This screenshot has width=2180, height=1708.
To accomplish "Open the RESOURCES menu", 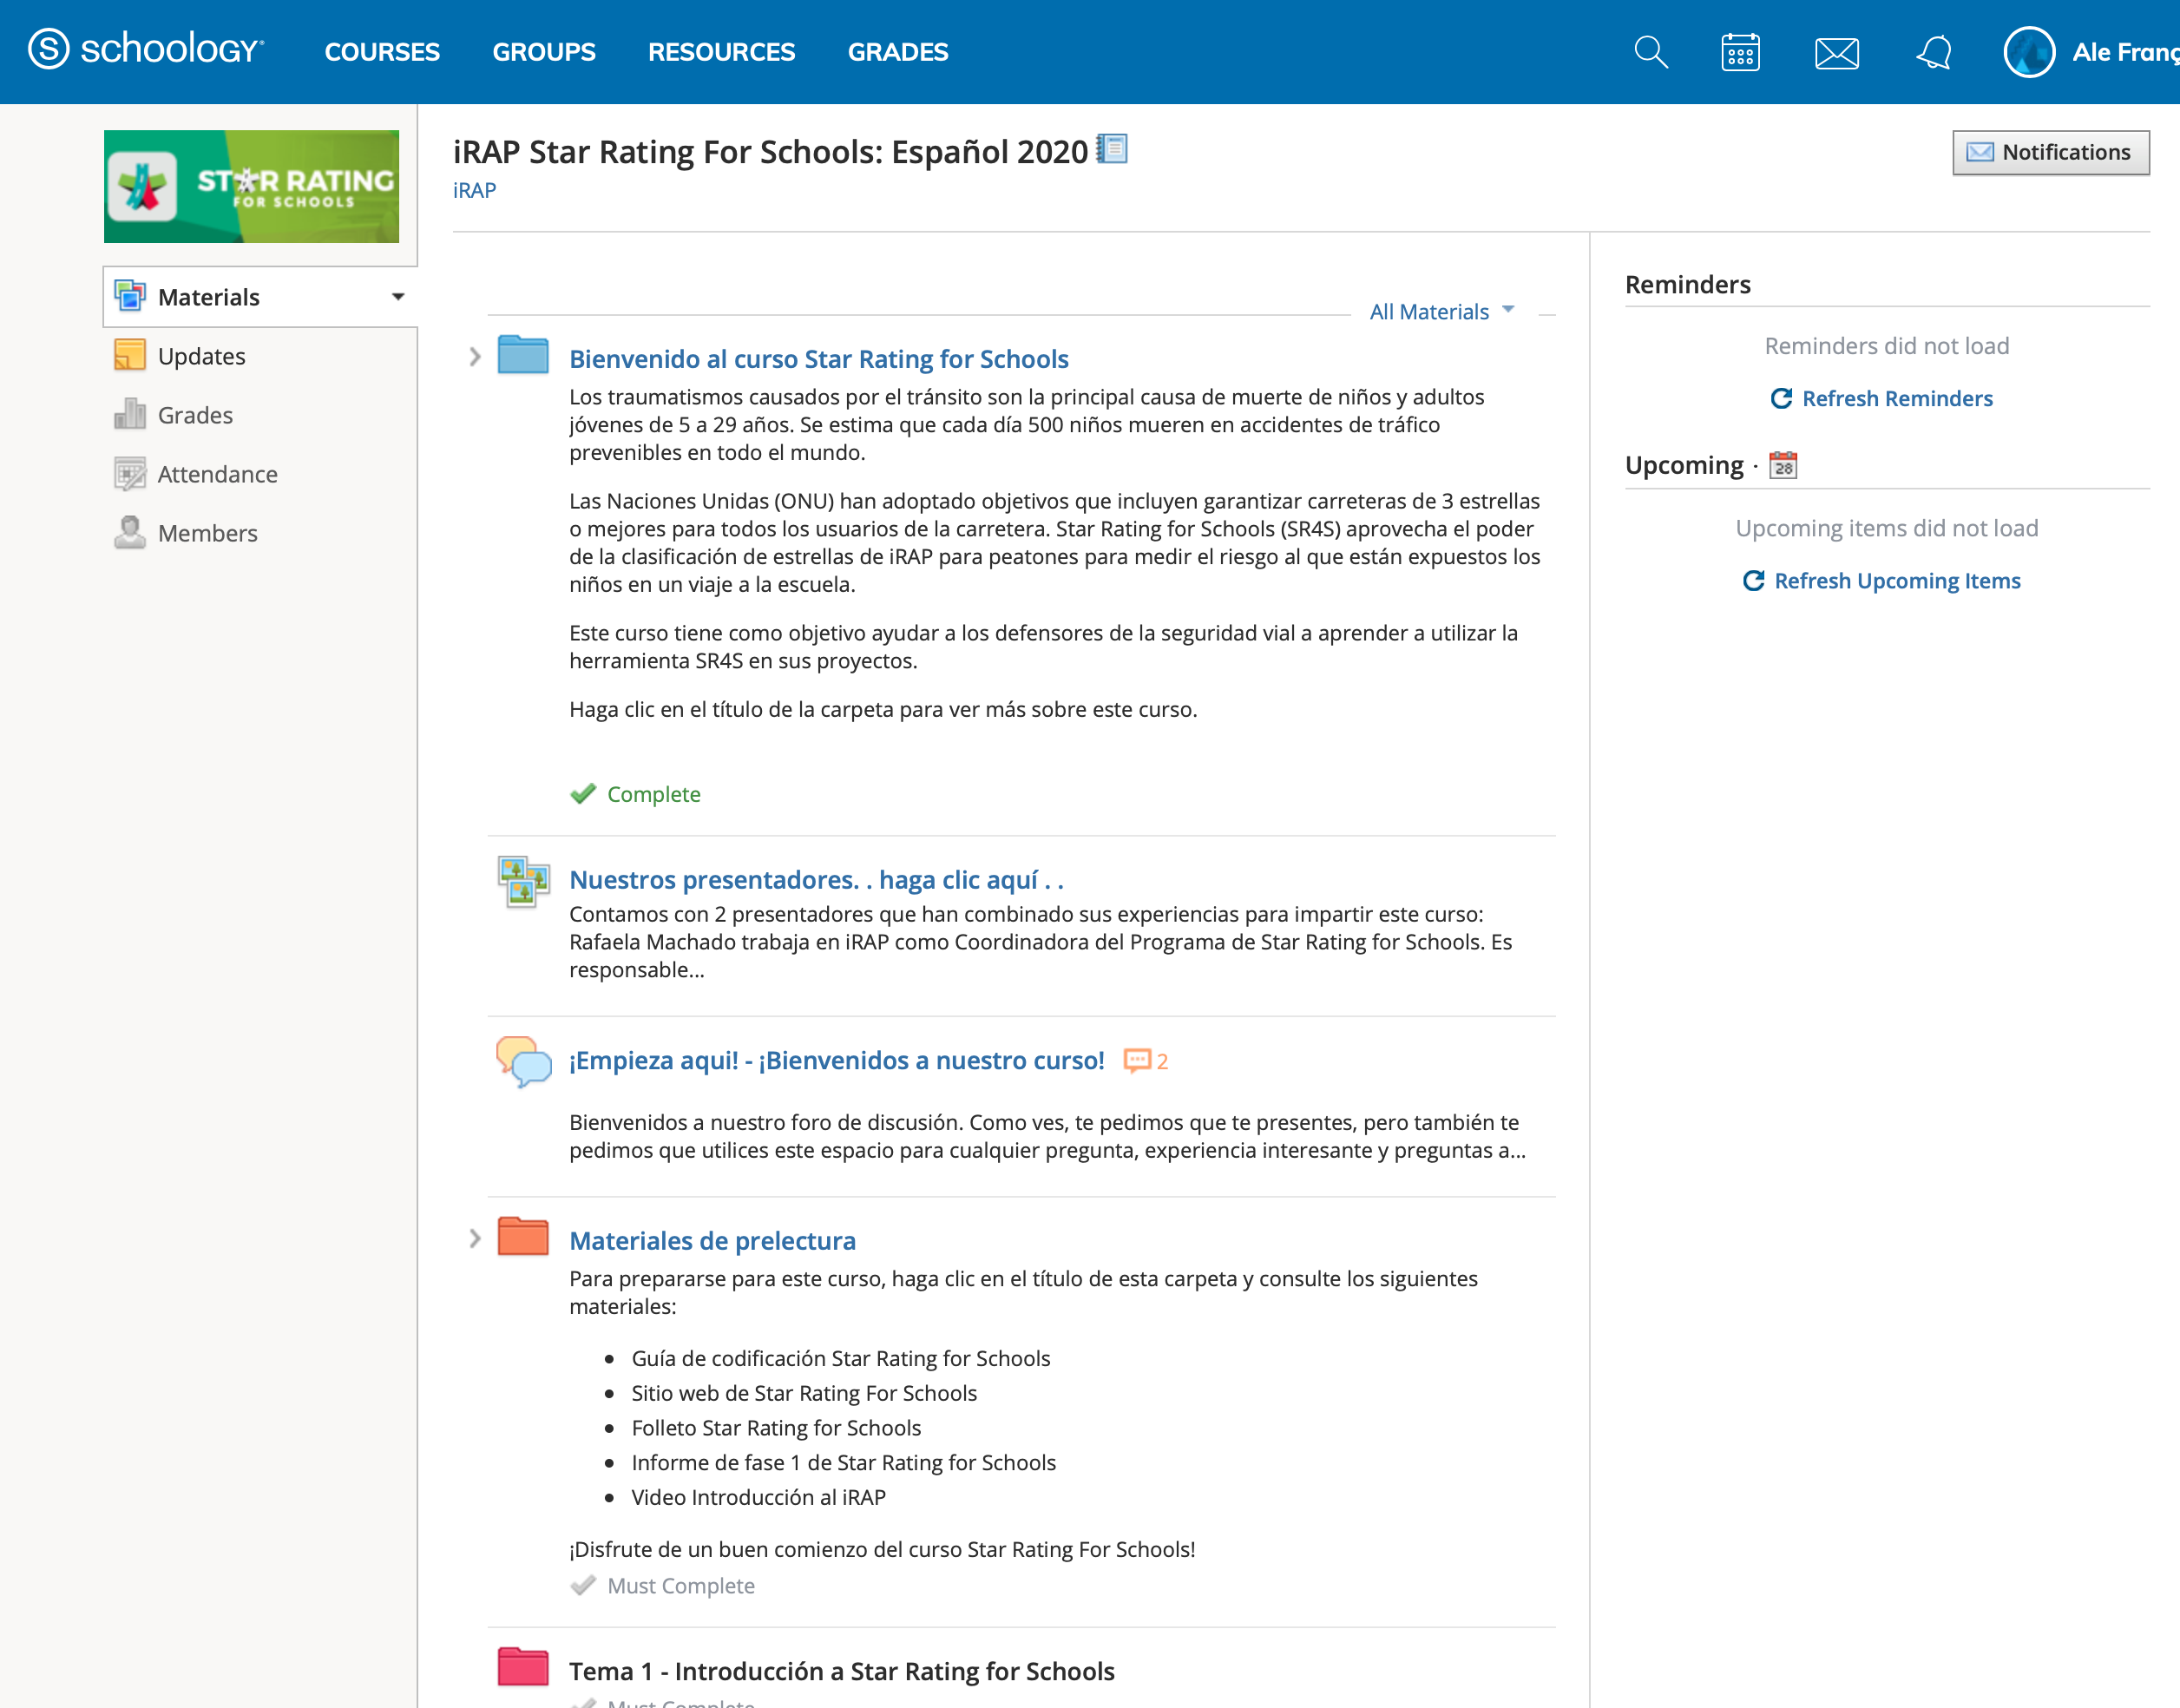I will point(722,52).
